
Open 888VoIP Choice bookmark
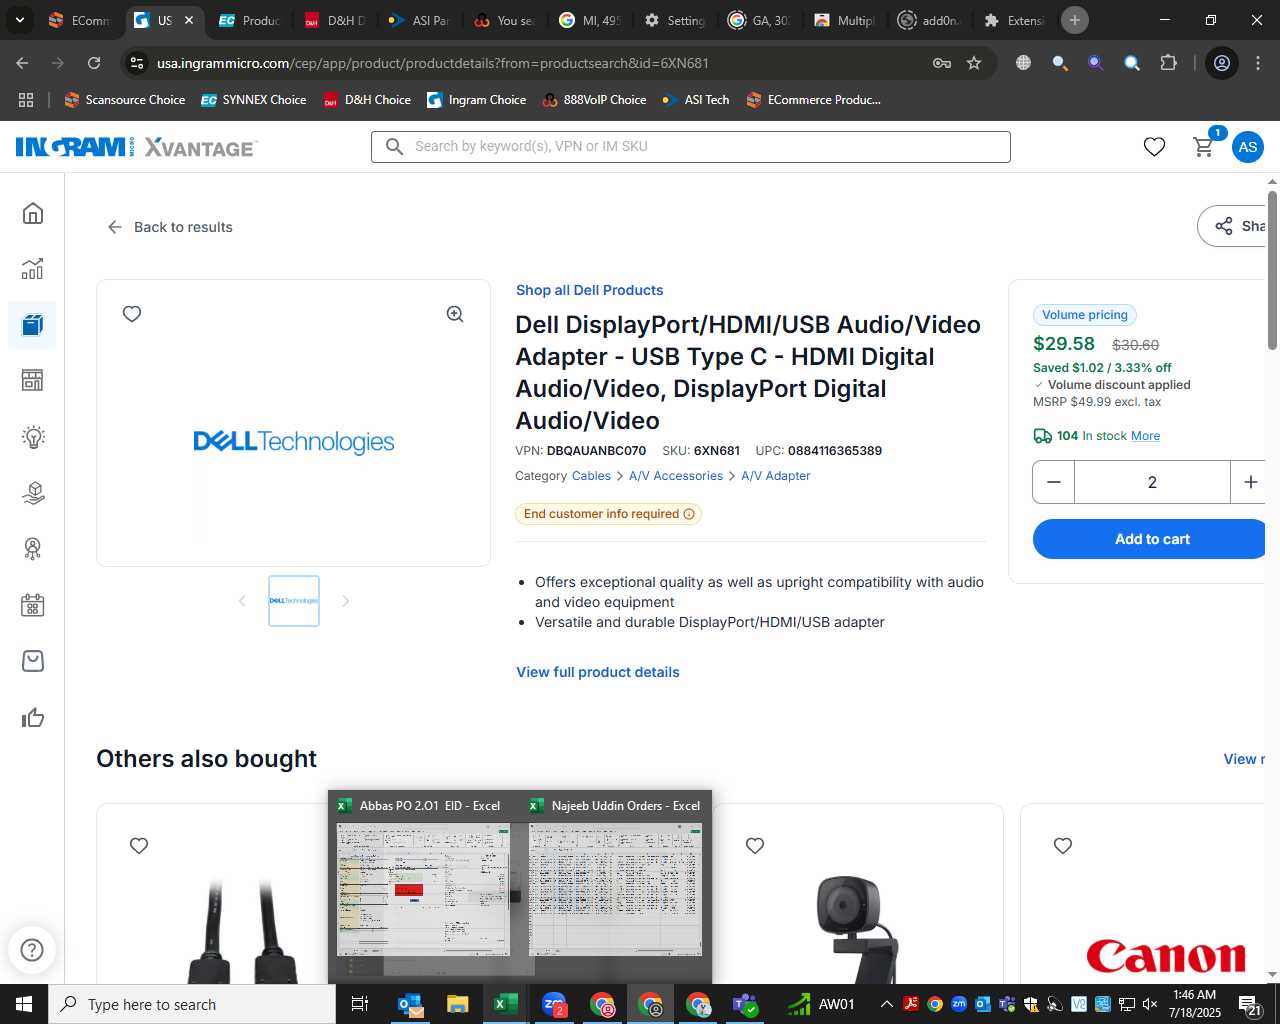[x=595, y=100]
